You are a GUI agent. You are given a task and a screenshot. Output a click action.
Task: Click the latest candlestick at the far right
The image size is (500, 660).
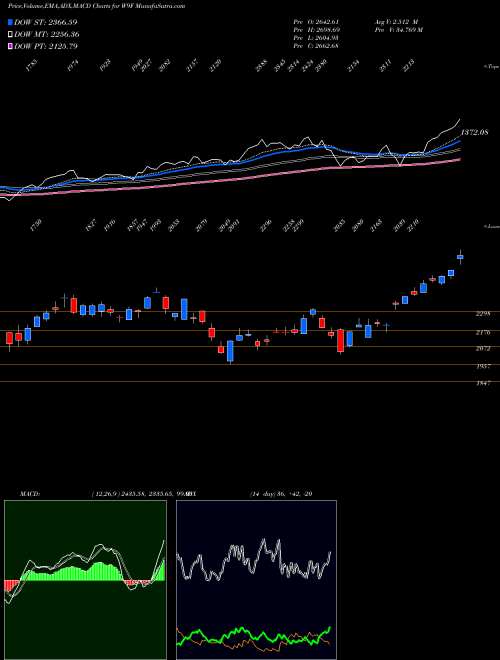coord(460,257)
